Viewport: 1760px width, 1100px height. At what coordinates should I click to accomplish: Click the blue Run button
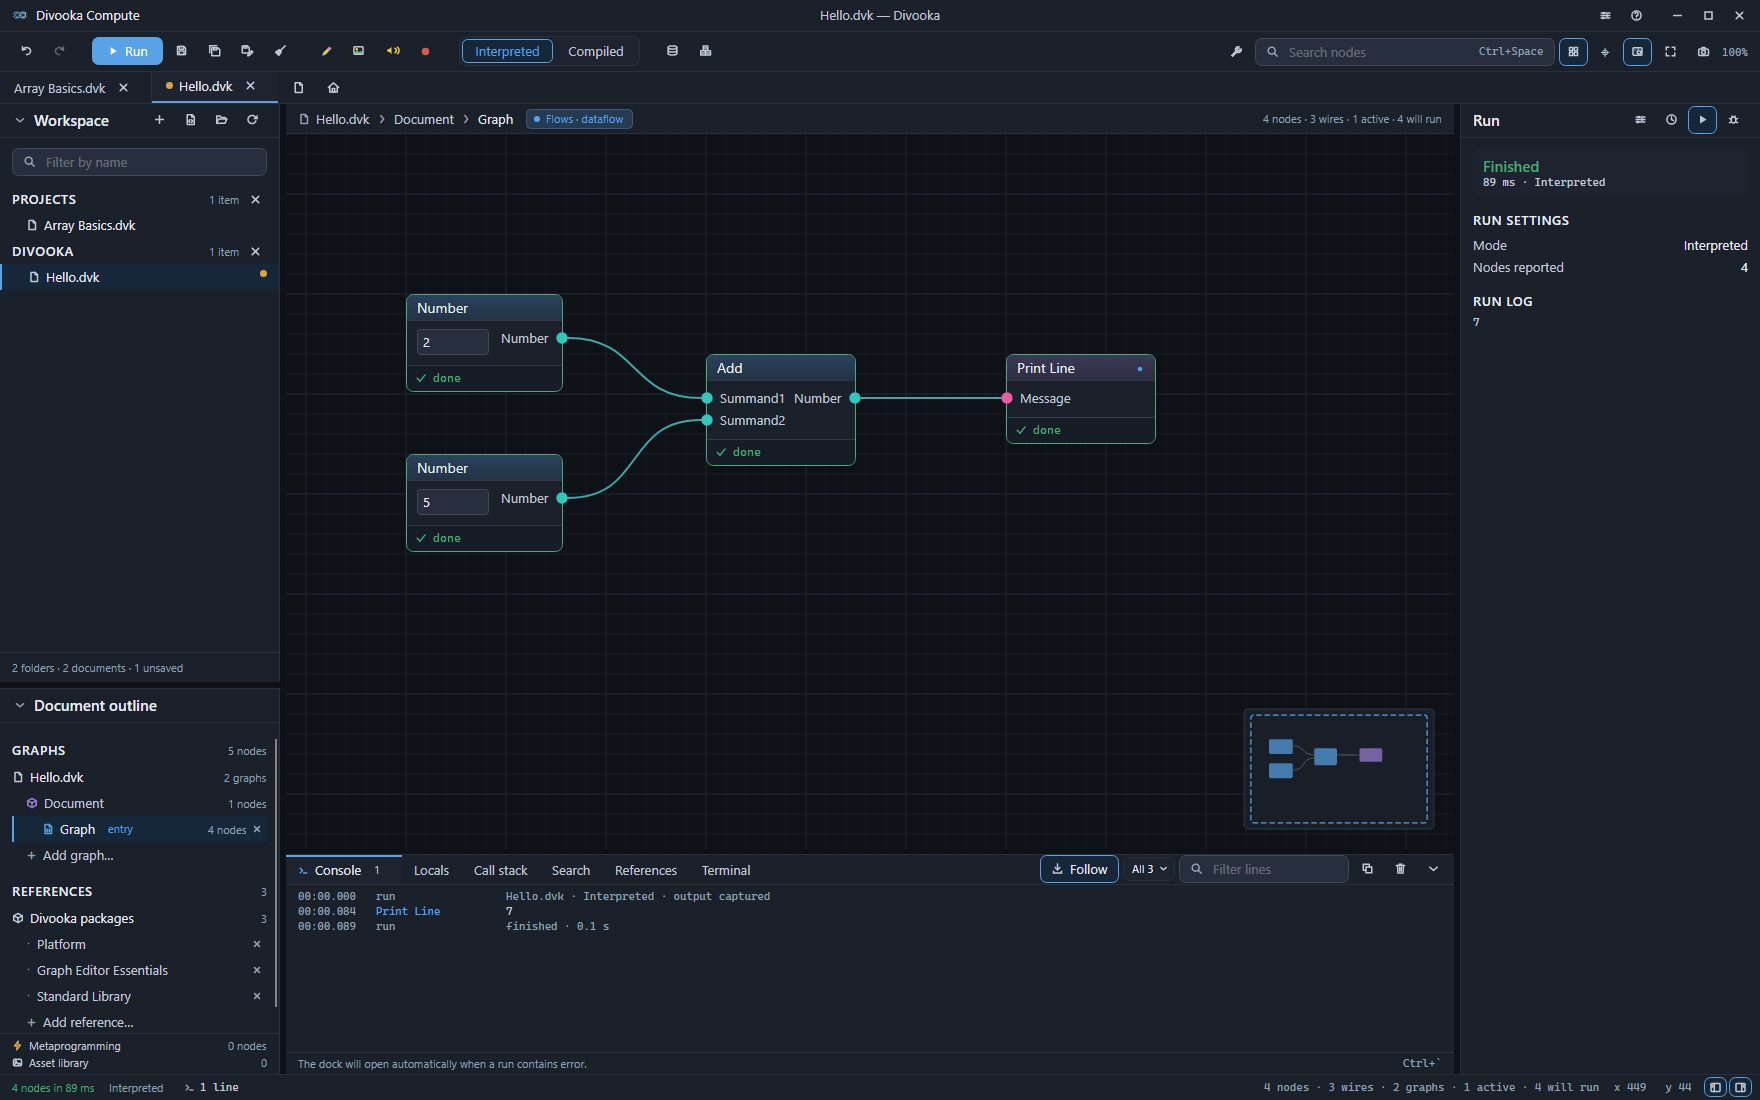point(127,51)
